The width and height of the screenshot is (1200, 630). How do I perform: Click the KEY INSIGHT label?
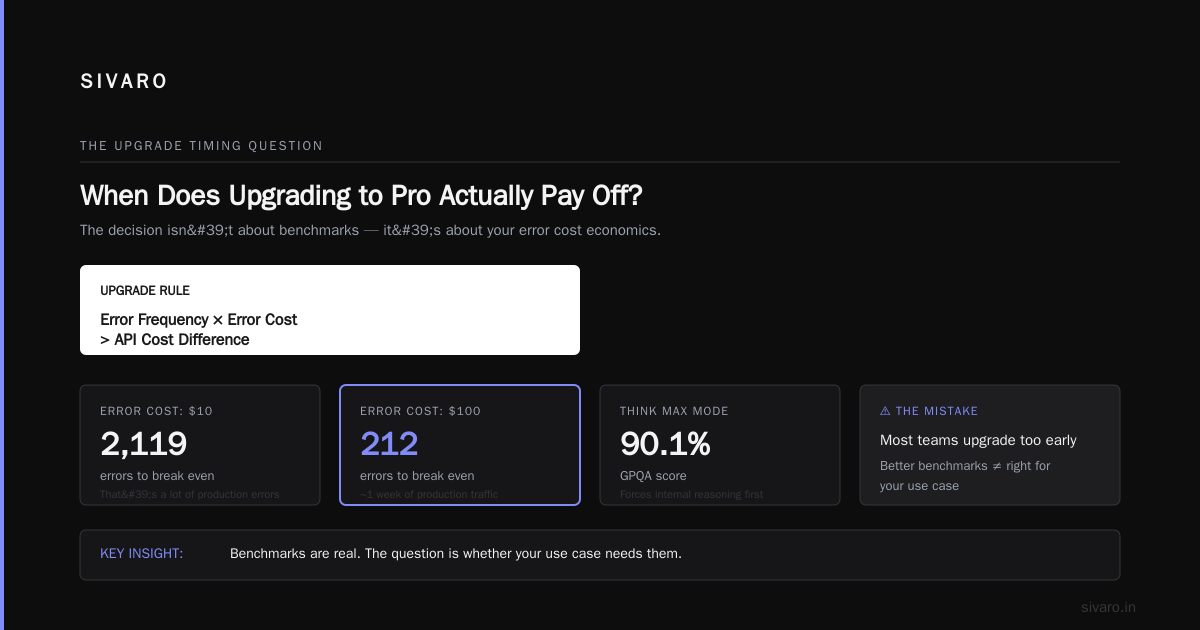tap(142, 553)
